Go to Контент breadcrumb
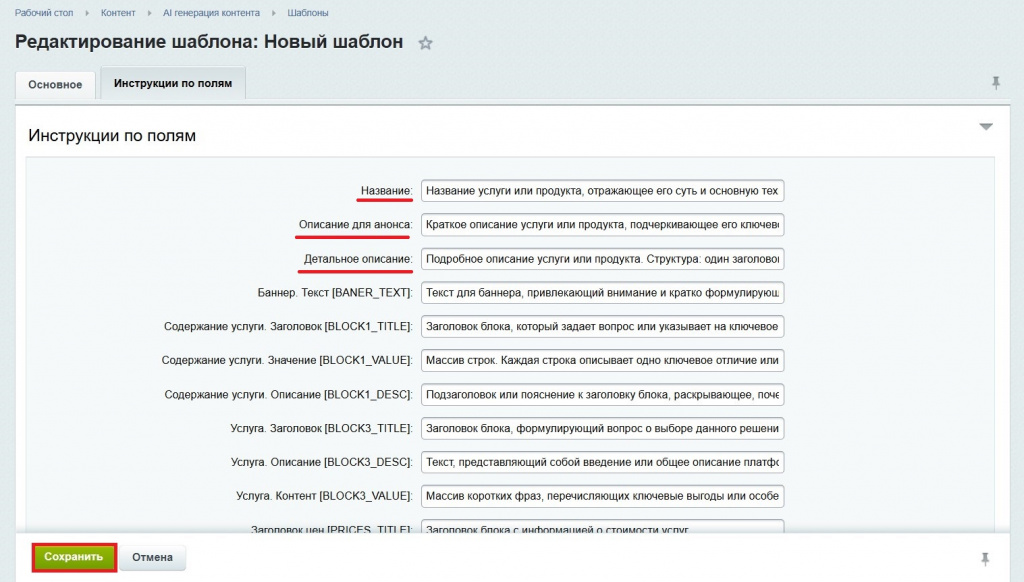This screenshot has height=582, width=1024. [x=118, y=13]
